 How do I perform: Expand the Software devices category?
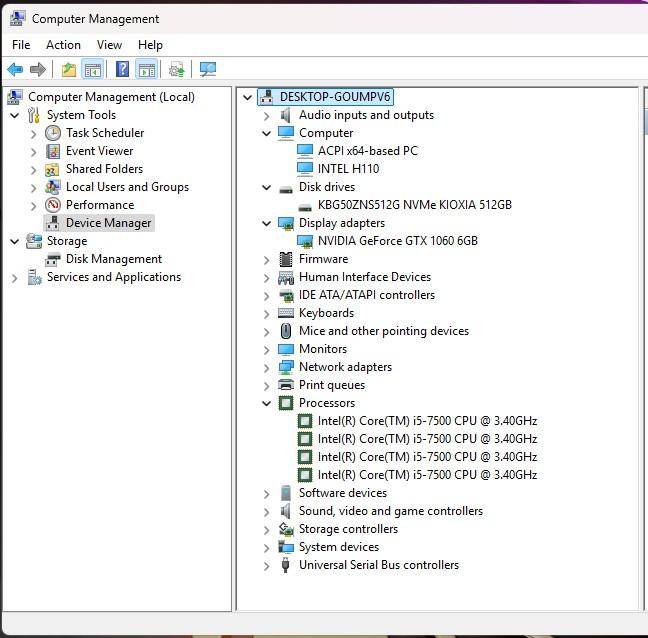(x=267, y=494)
